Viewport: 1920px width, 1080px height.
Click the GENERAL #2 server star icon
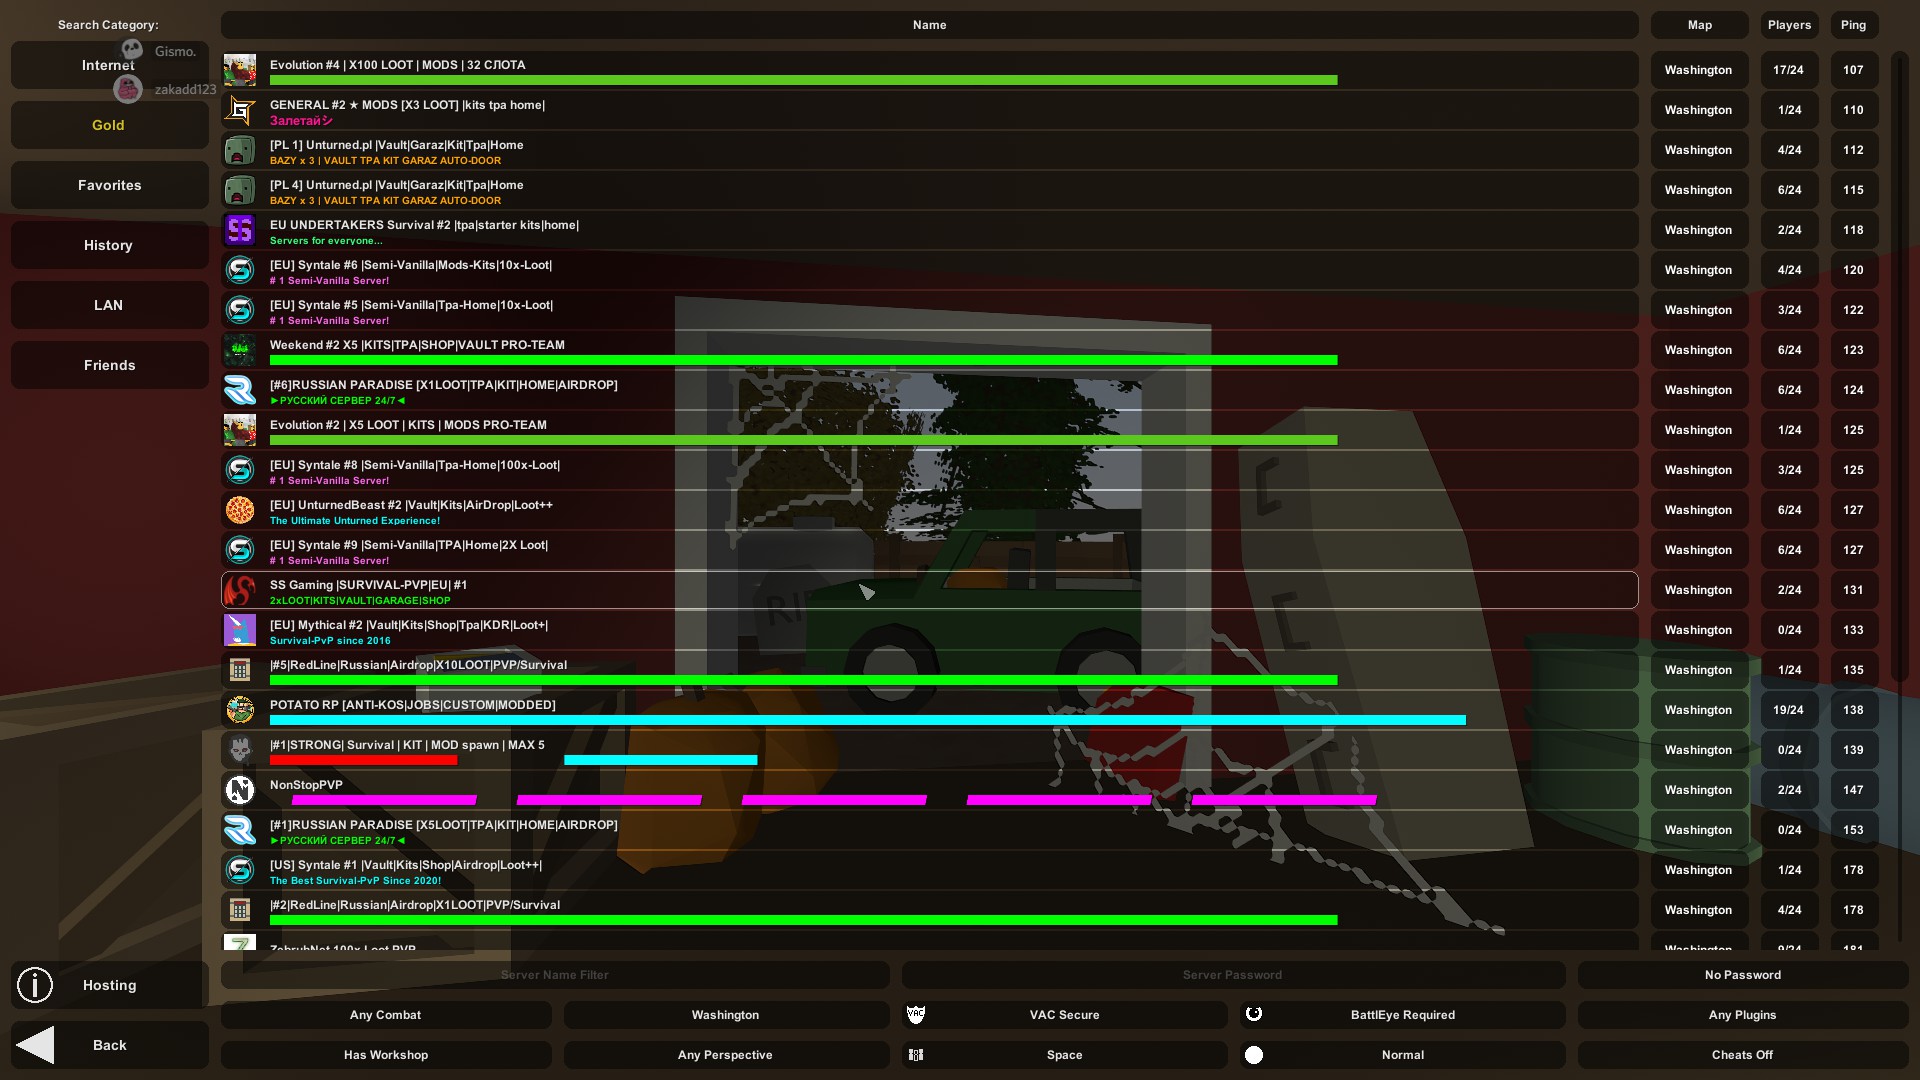point(240,110)
